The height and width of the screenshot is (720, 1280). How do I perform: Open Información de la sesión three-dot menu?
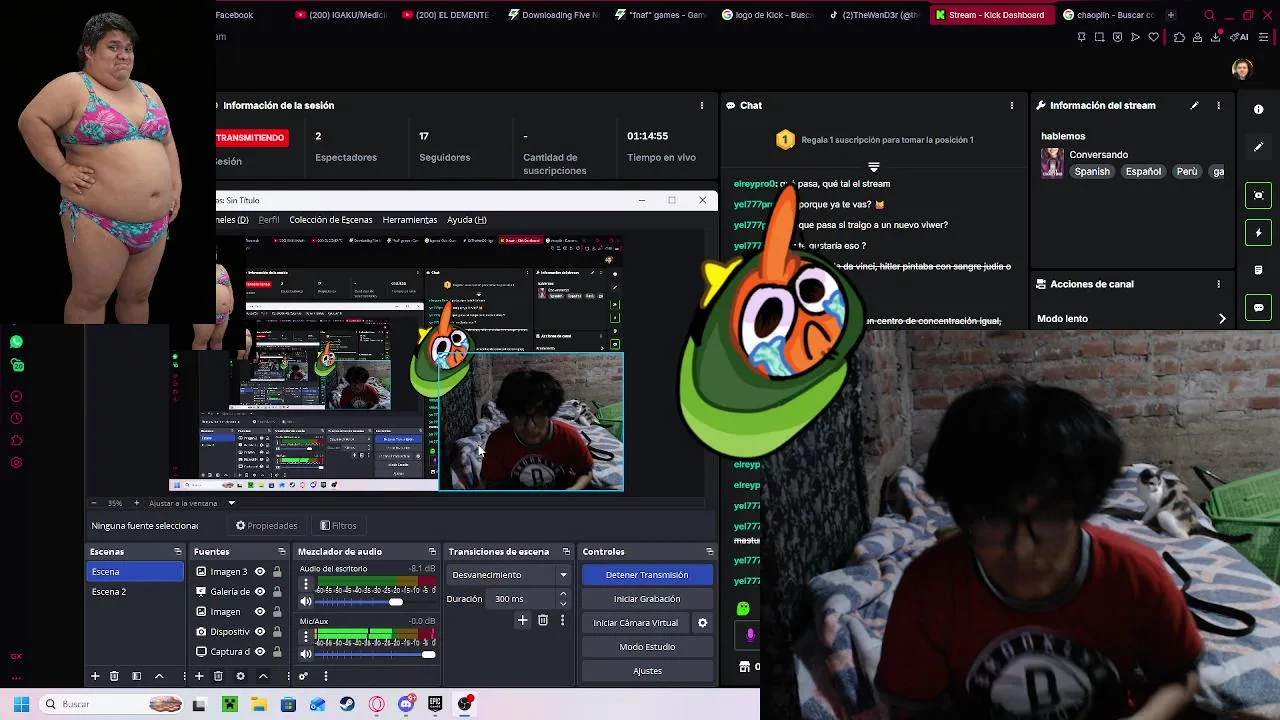click(702, 105)
